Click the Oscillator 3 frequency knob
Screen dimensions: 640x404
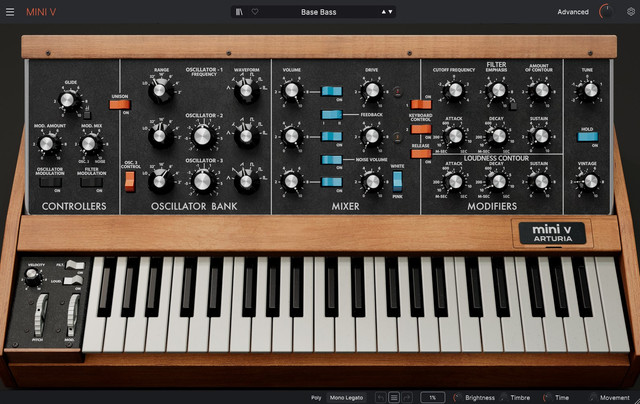[x=202, y=181]
